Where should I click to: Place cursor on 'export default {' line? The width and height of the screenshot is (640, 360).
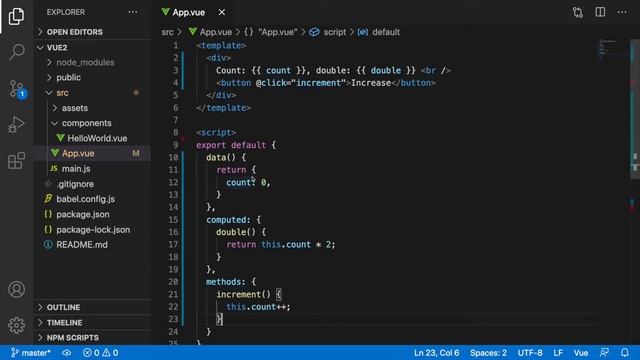(x=236, y=145)
